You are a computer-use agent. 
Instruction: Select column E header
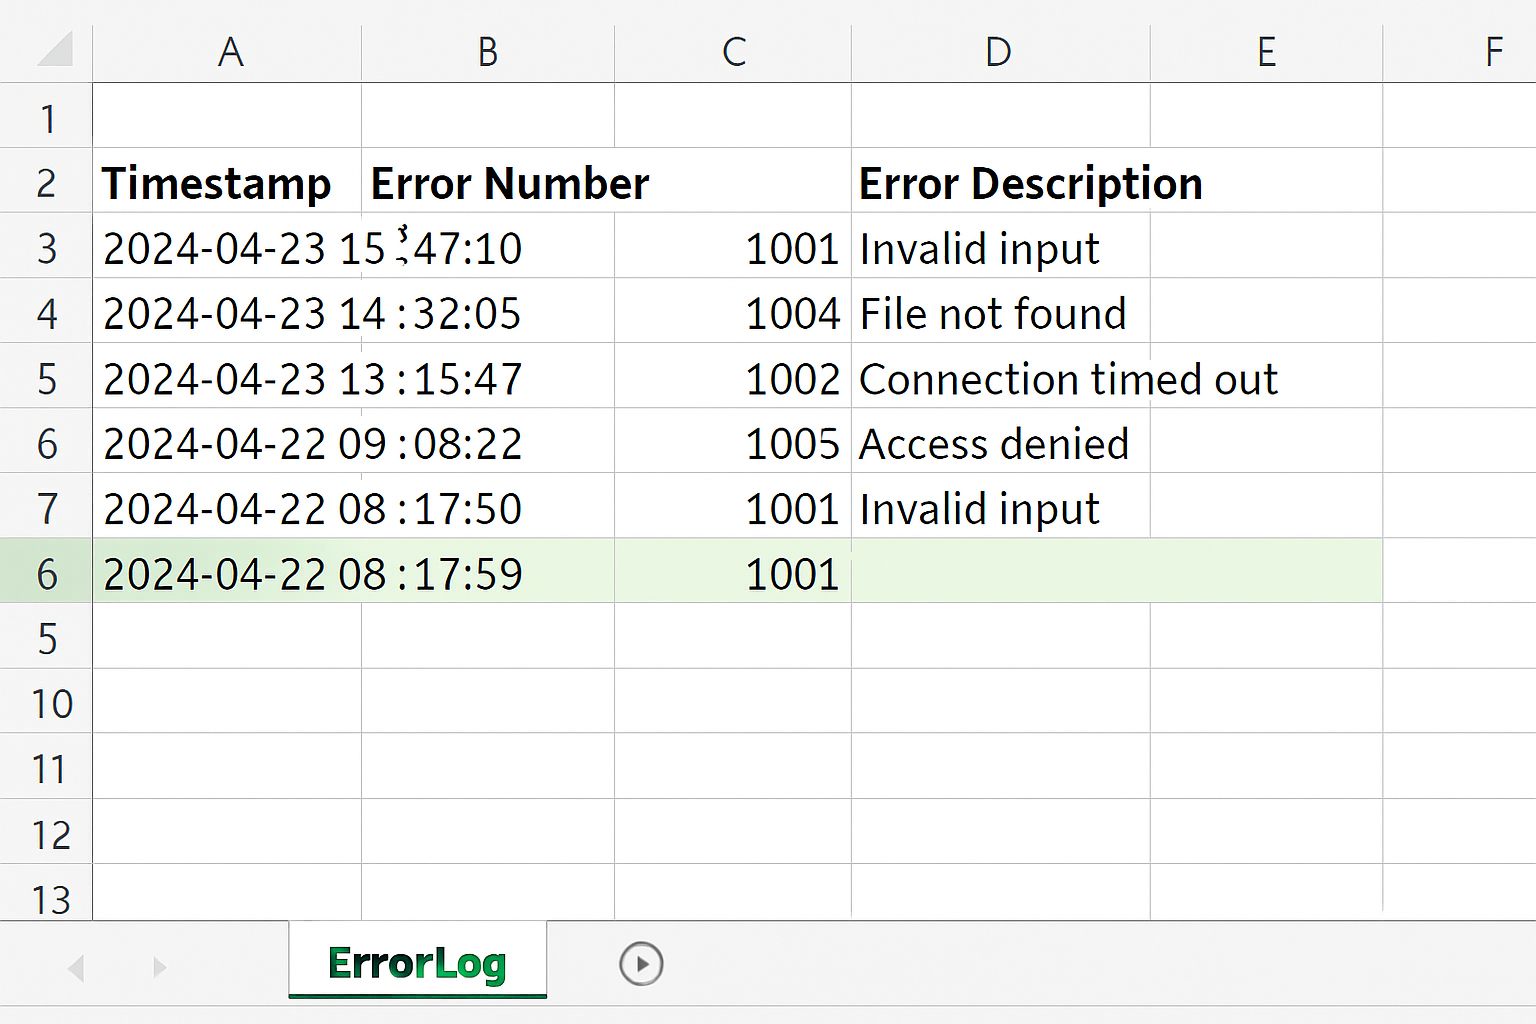point(1266,52)
